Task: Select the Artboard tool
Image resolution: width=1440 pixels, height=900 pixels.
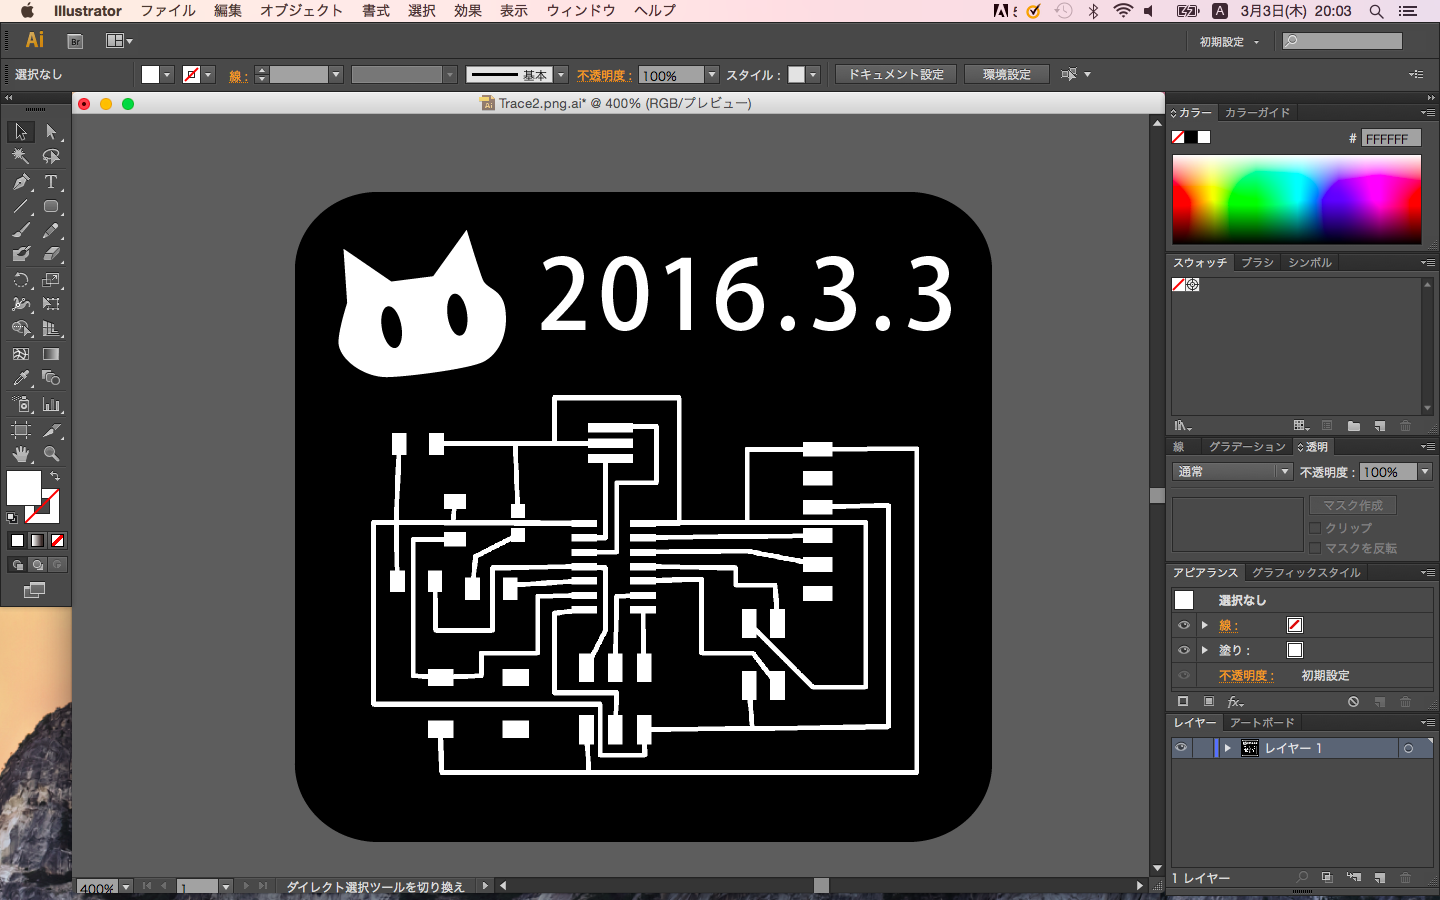Action: click(20, 430)
